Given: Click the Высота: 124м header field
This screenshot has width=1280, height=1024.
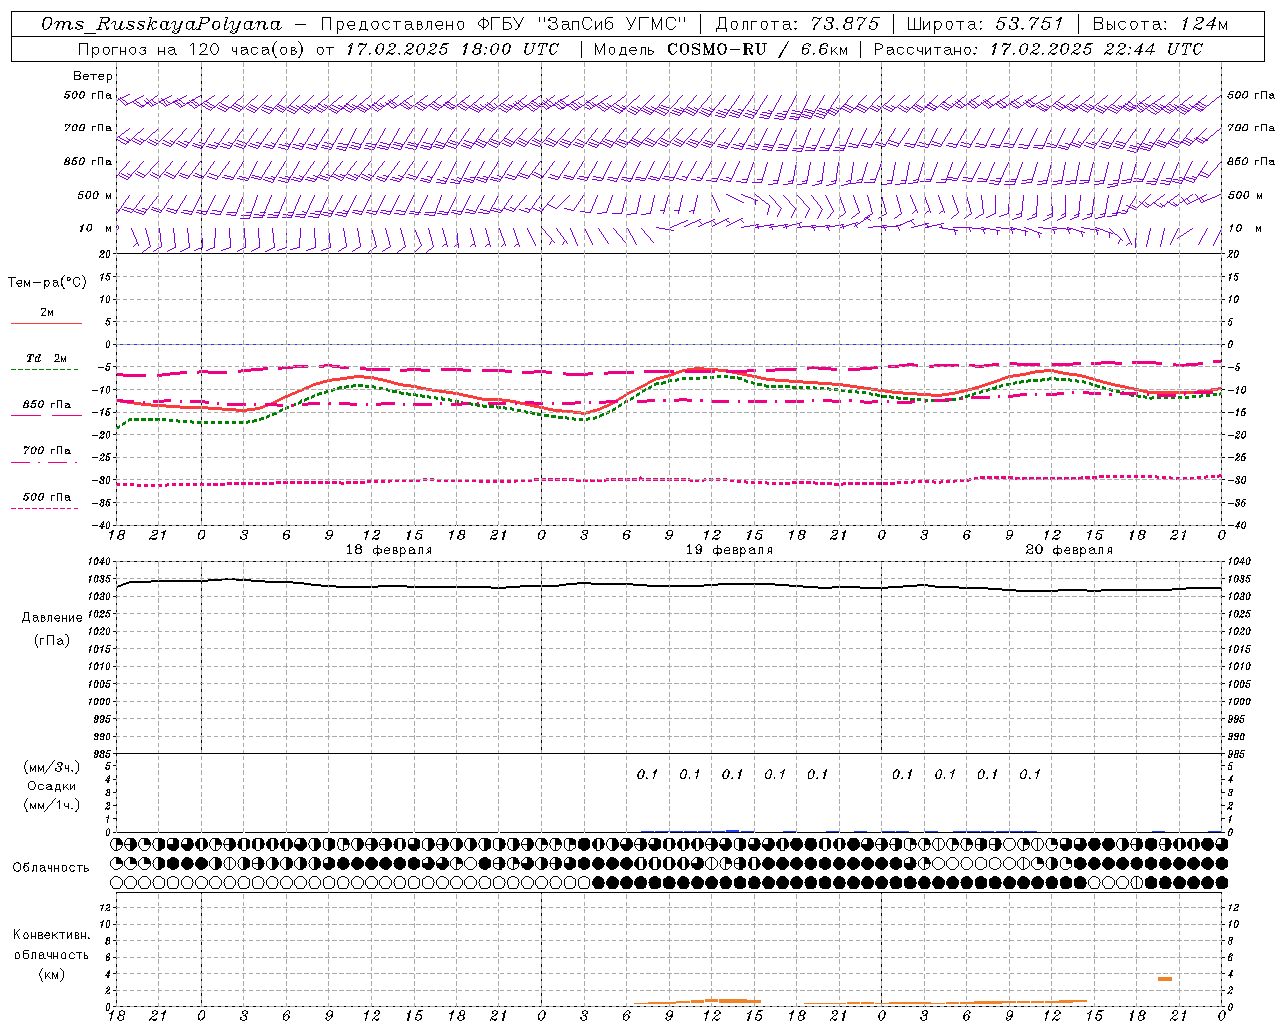Looking at the screenshot, I should [x=1160, y=24].
